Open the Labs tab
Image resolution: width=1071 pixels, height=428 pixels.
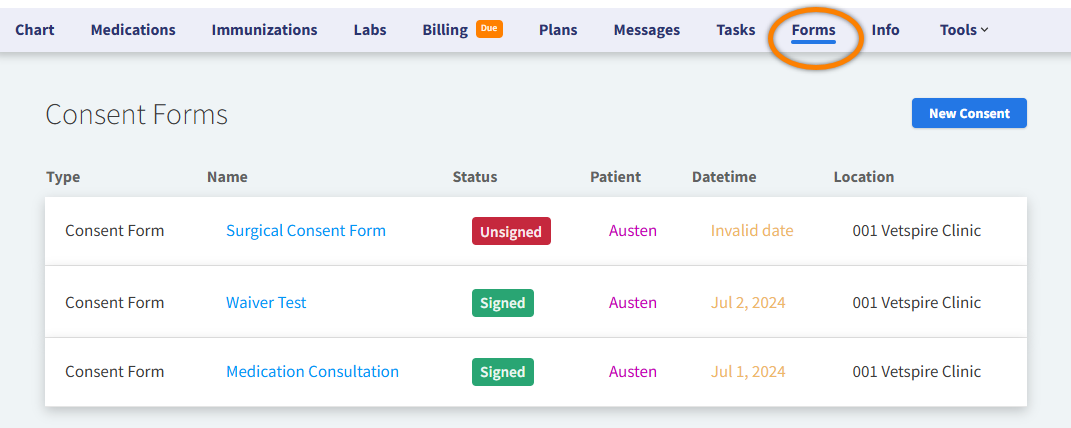tap(370, 30)
